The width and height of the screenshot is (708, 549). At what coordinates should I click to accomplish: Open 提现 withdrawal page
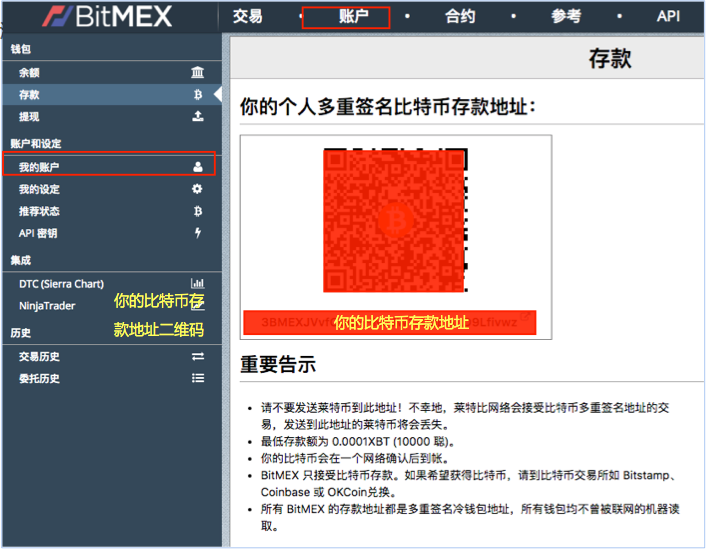[112, 116]
